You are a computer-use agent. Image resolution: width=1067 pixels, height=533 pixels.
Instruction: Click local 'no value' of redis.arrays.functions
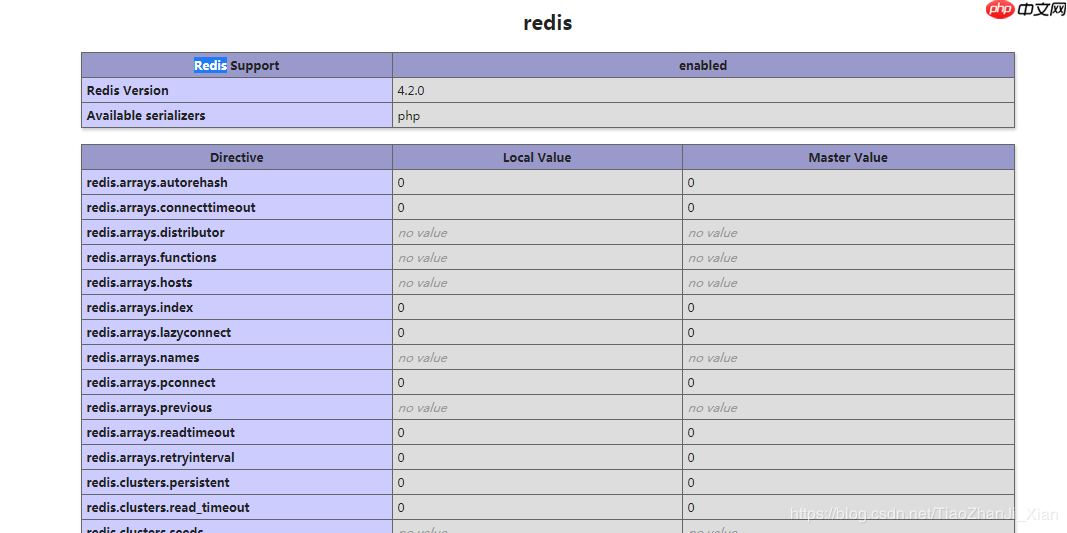423,257
